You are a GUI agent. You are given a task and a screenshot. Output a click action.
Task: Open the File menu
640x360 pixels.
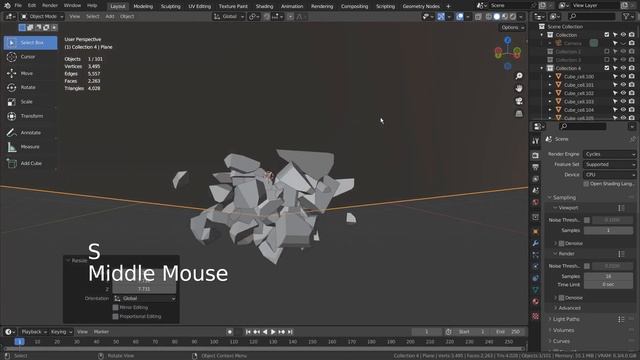(18, 6)
